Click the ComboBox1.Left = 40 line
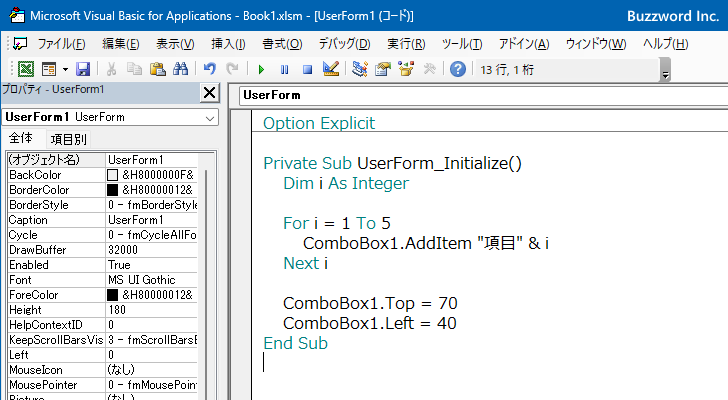The height and width of the screenshot is (400, 728). [370, 323]
